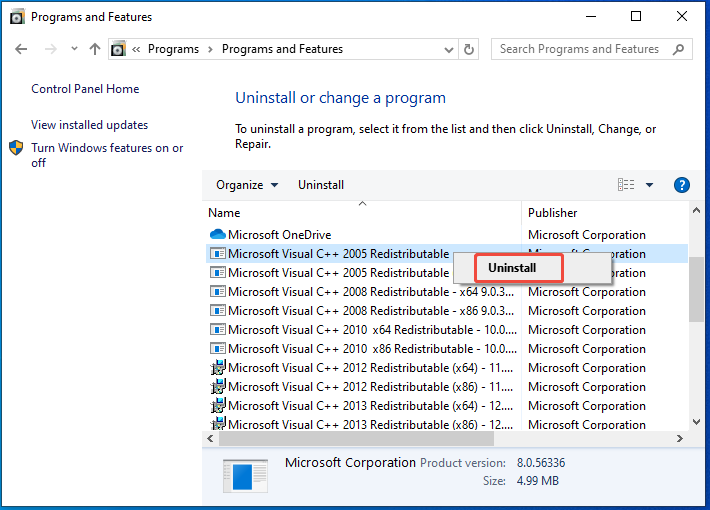
Task: Click product version 8.0.56336 value
Action: coord(541,463)
